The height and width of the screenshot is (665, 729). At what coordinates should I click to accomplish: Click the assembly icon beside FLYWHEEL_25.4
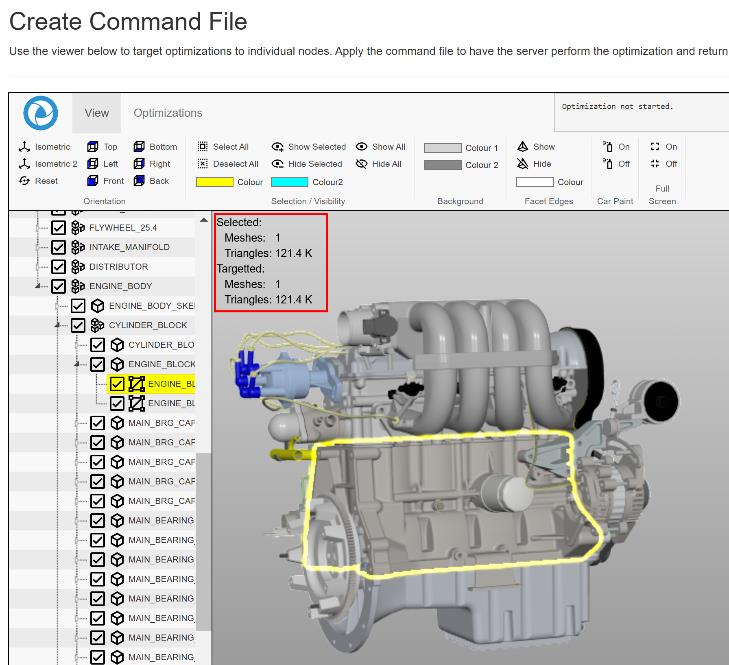[78, 228]
